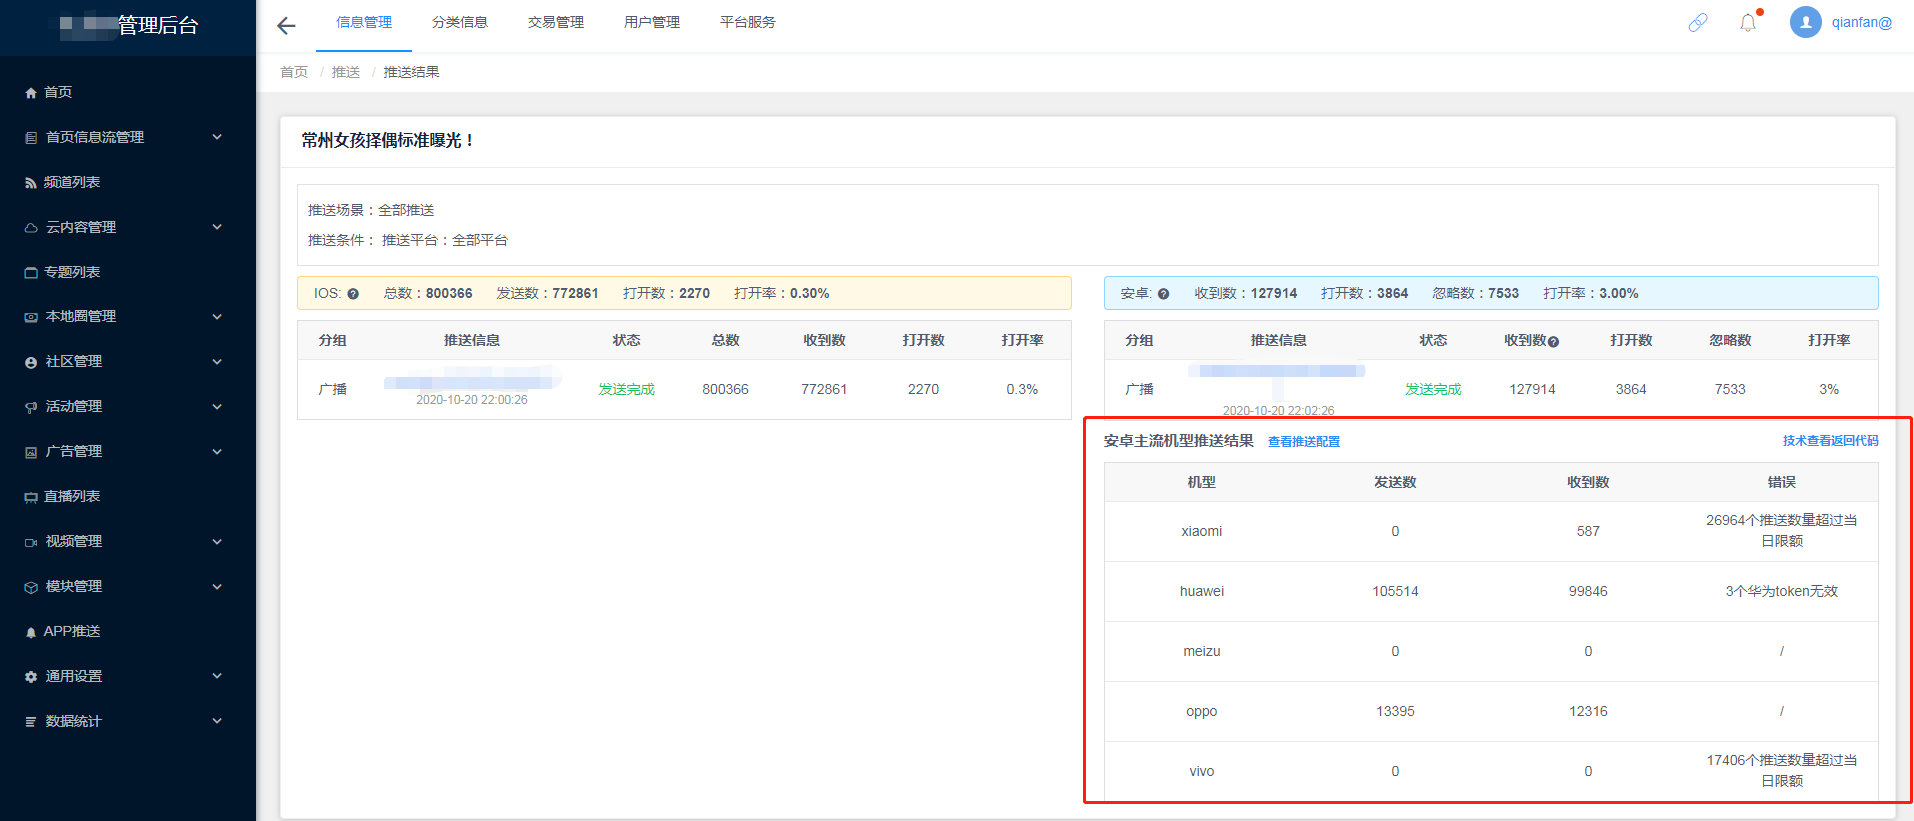The height and width of the screenshot is (821, 1914).
Task: Click the 管理后台 logo title
Action: point(158,25)
